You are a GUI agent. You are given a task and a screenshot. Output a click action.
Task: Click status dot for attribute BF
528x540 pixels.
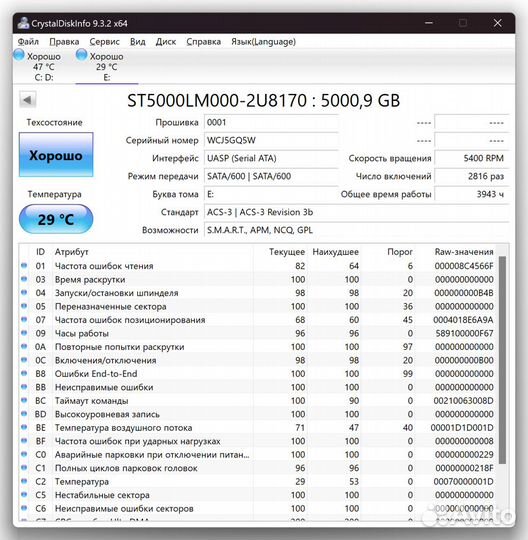click(24, 440)
